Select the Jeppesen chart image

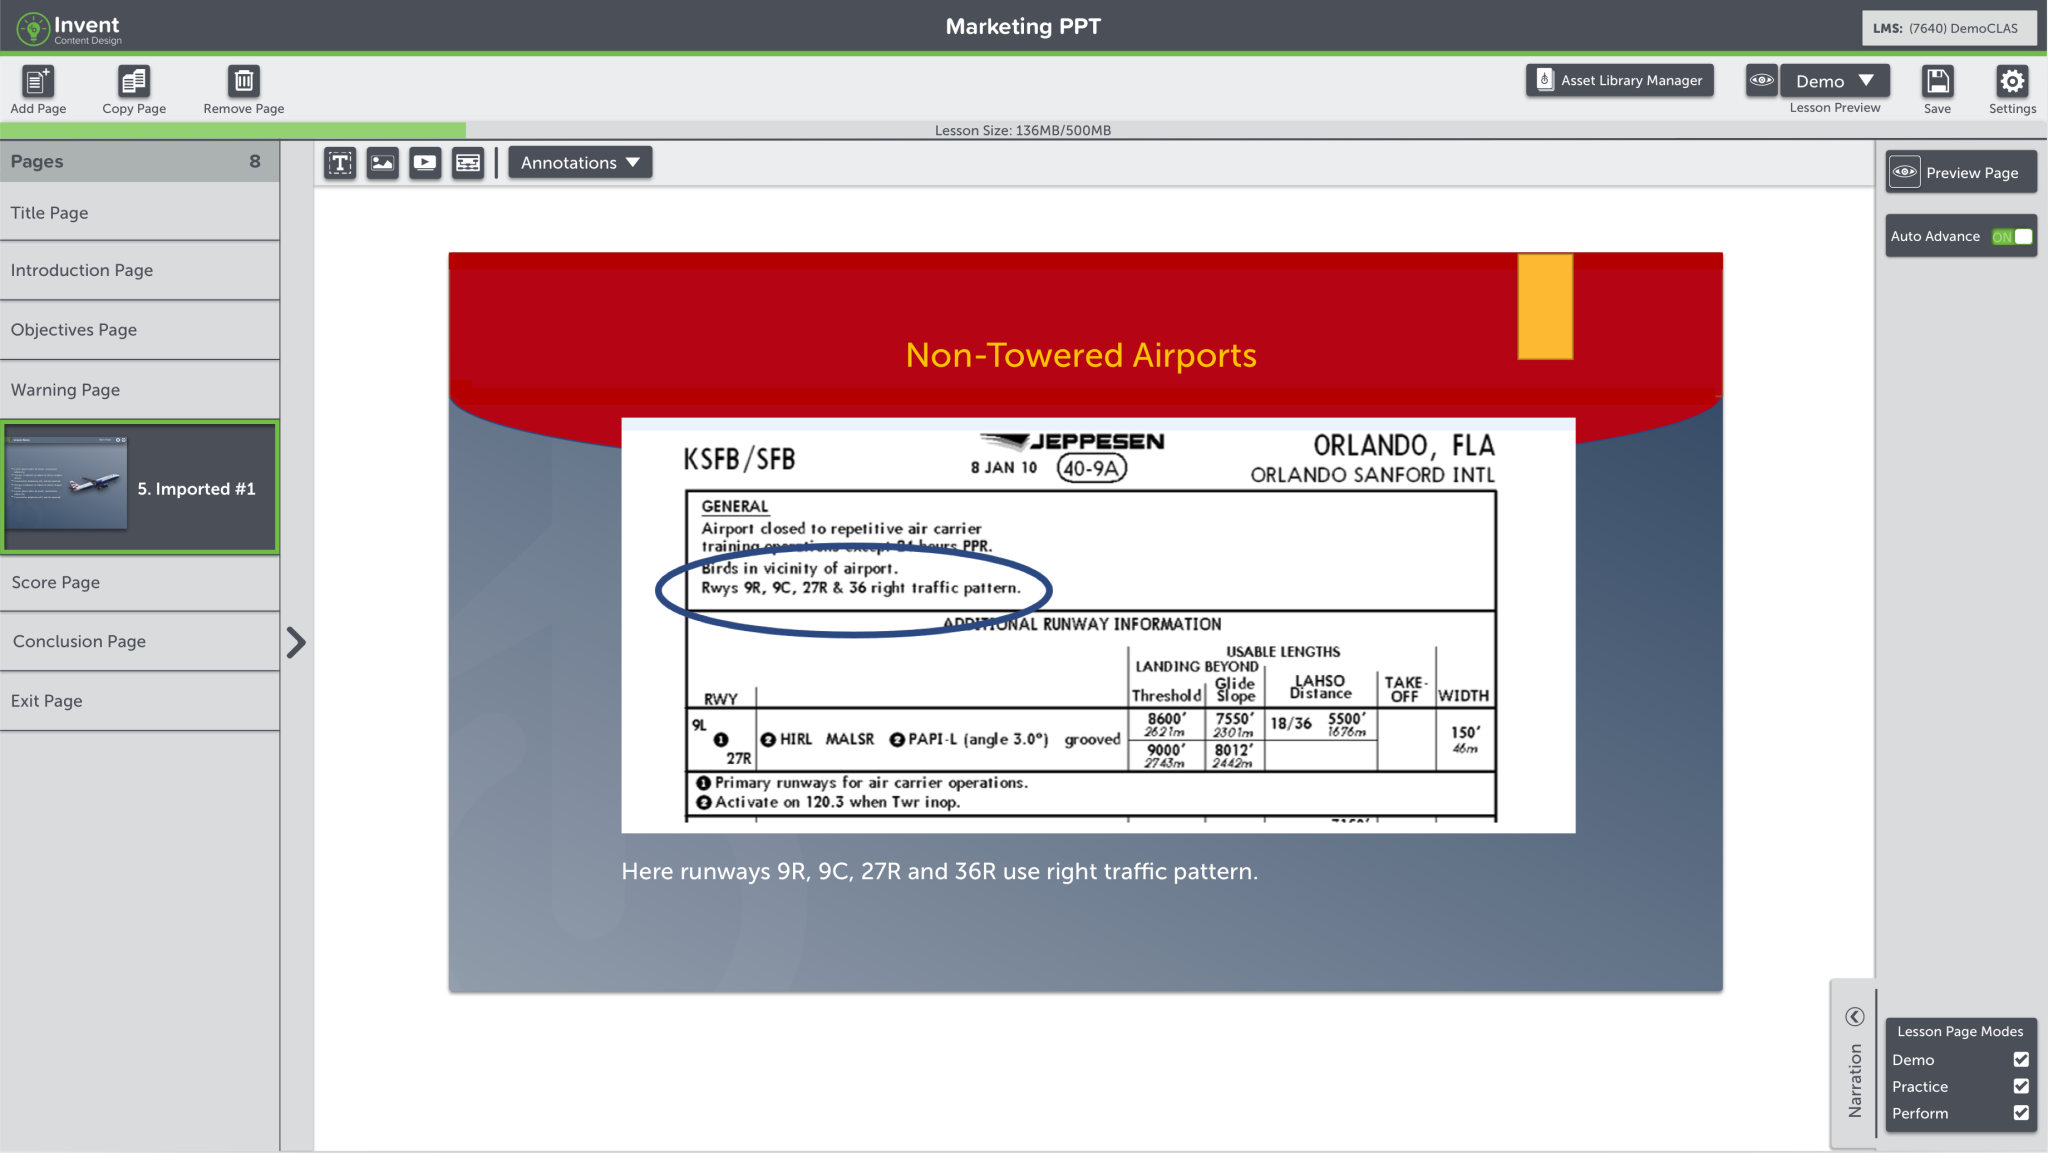(1098, 625)
